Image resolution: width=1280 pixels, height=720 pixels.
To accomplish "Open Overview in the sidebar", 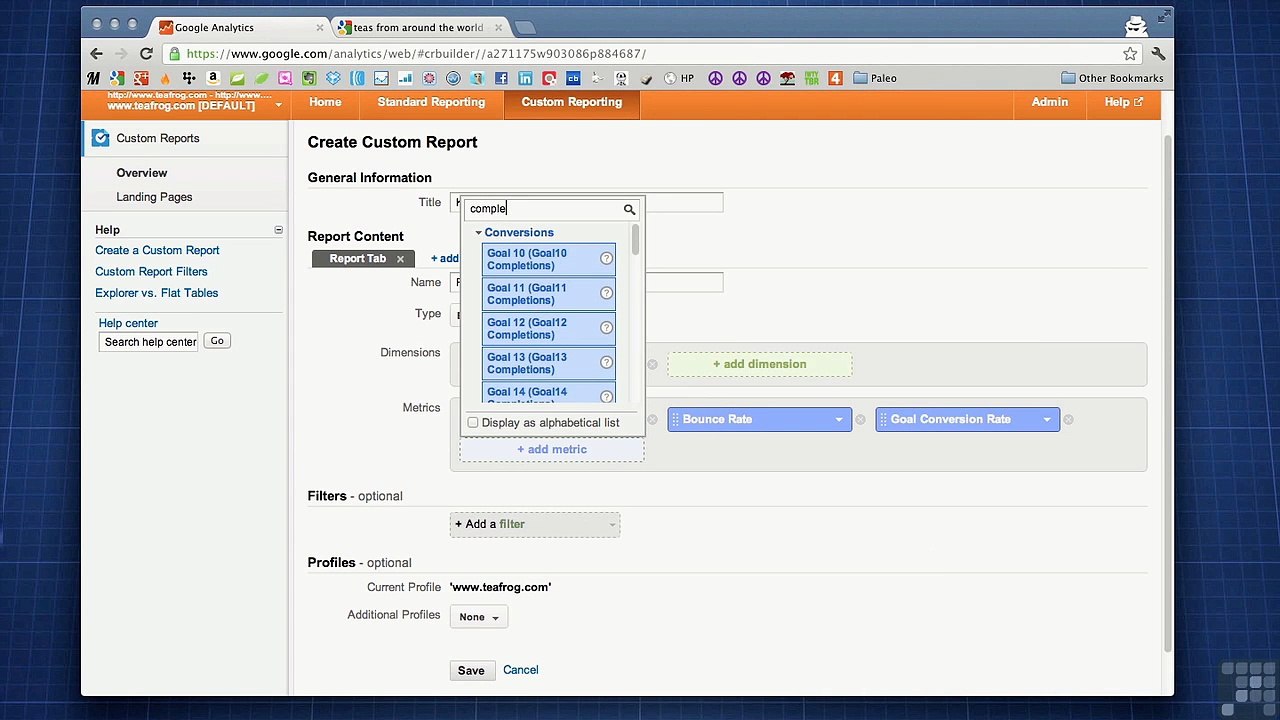I will pyautogui.click(x=141, y=173).
